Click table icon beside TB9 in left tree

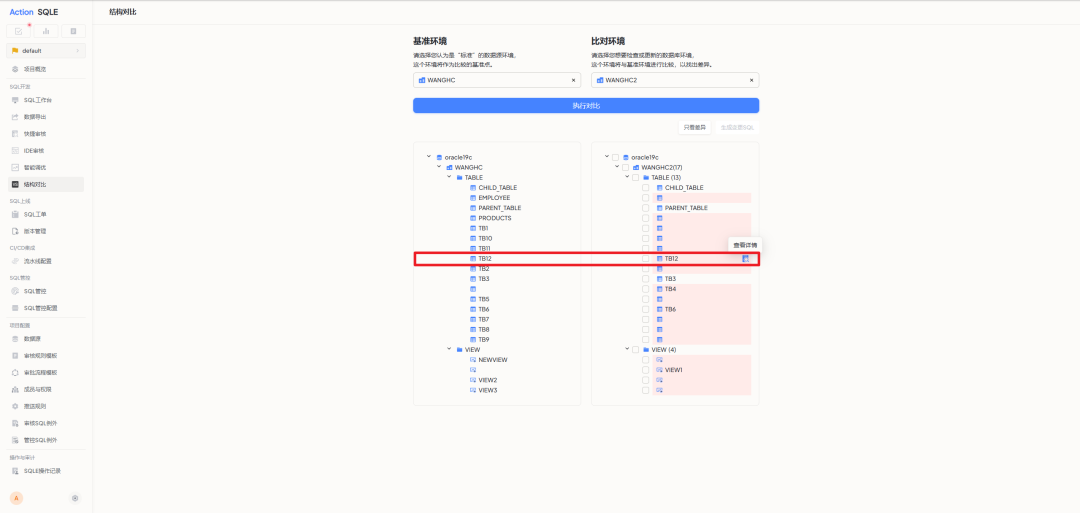click(472, 339)
